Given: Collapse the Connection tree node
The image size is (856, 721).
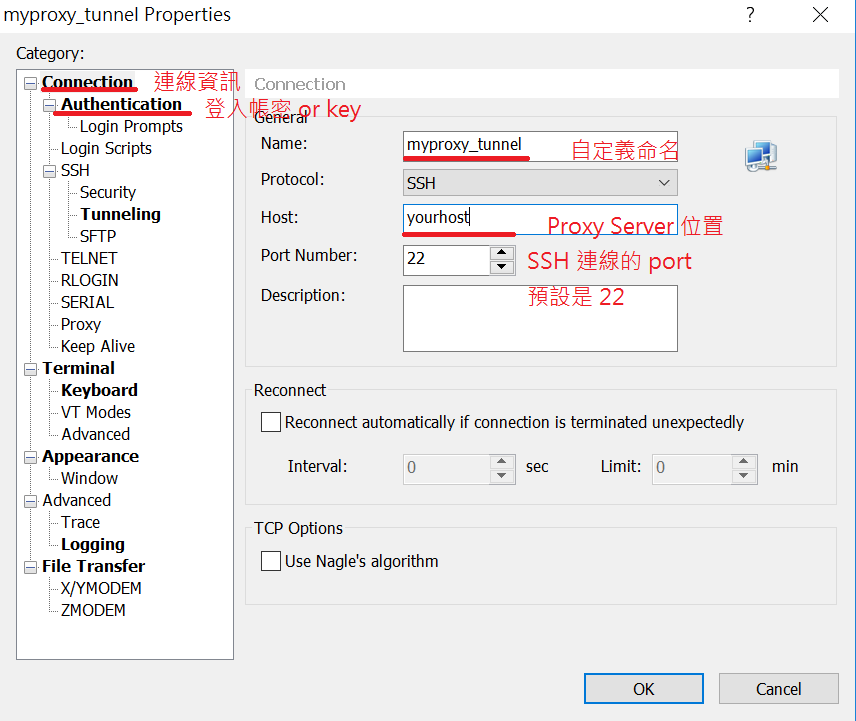Looking at the screenshot, I should 31,83.
